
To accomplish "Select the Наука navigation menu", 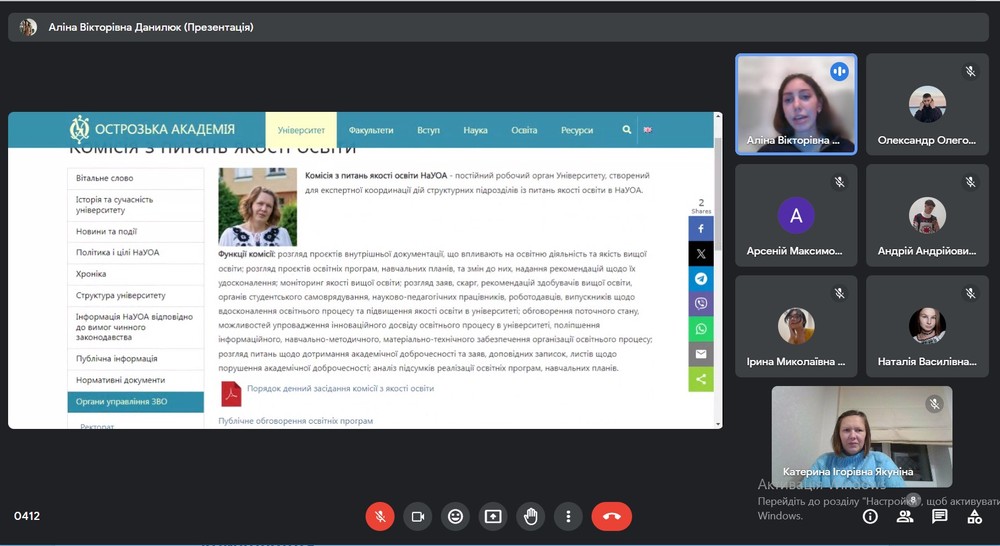I will [x=475, y=130].
